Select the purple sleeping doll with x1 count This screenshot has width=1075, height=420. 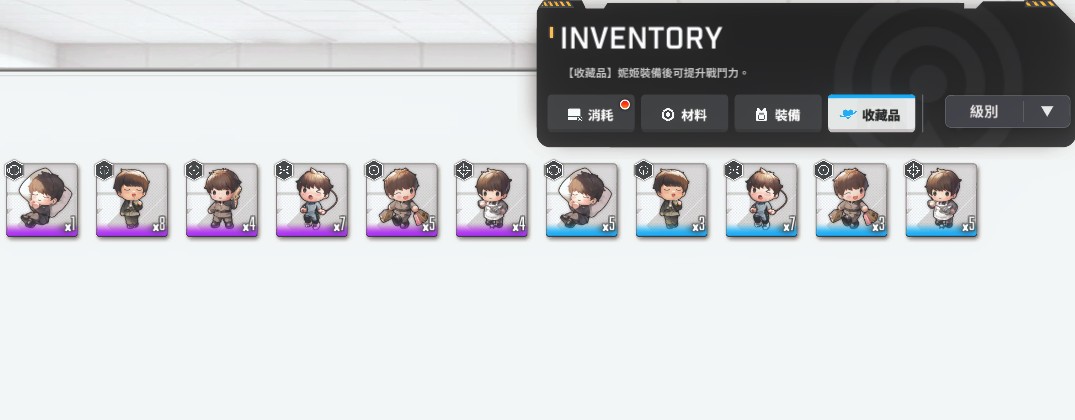coord(42,200)
